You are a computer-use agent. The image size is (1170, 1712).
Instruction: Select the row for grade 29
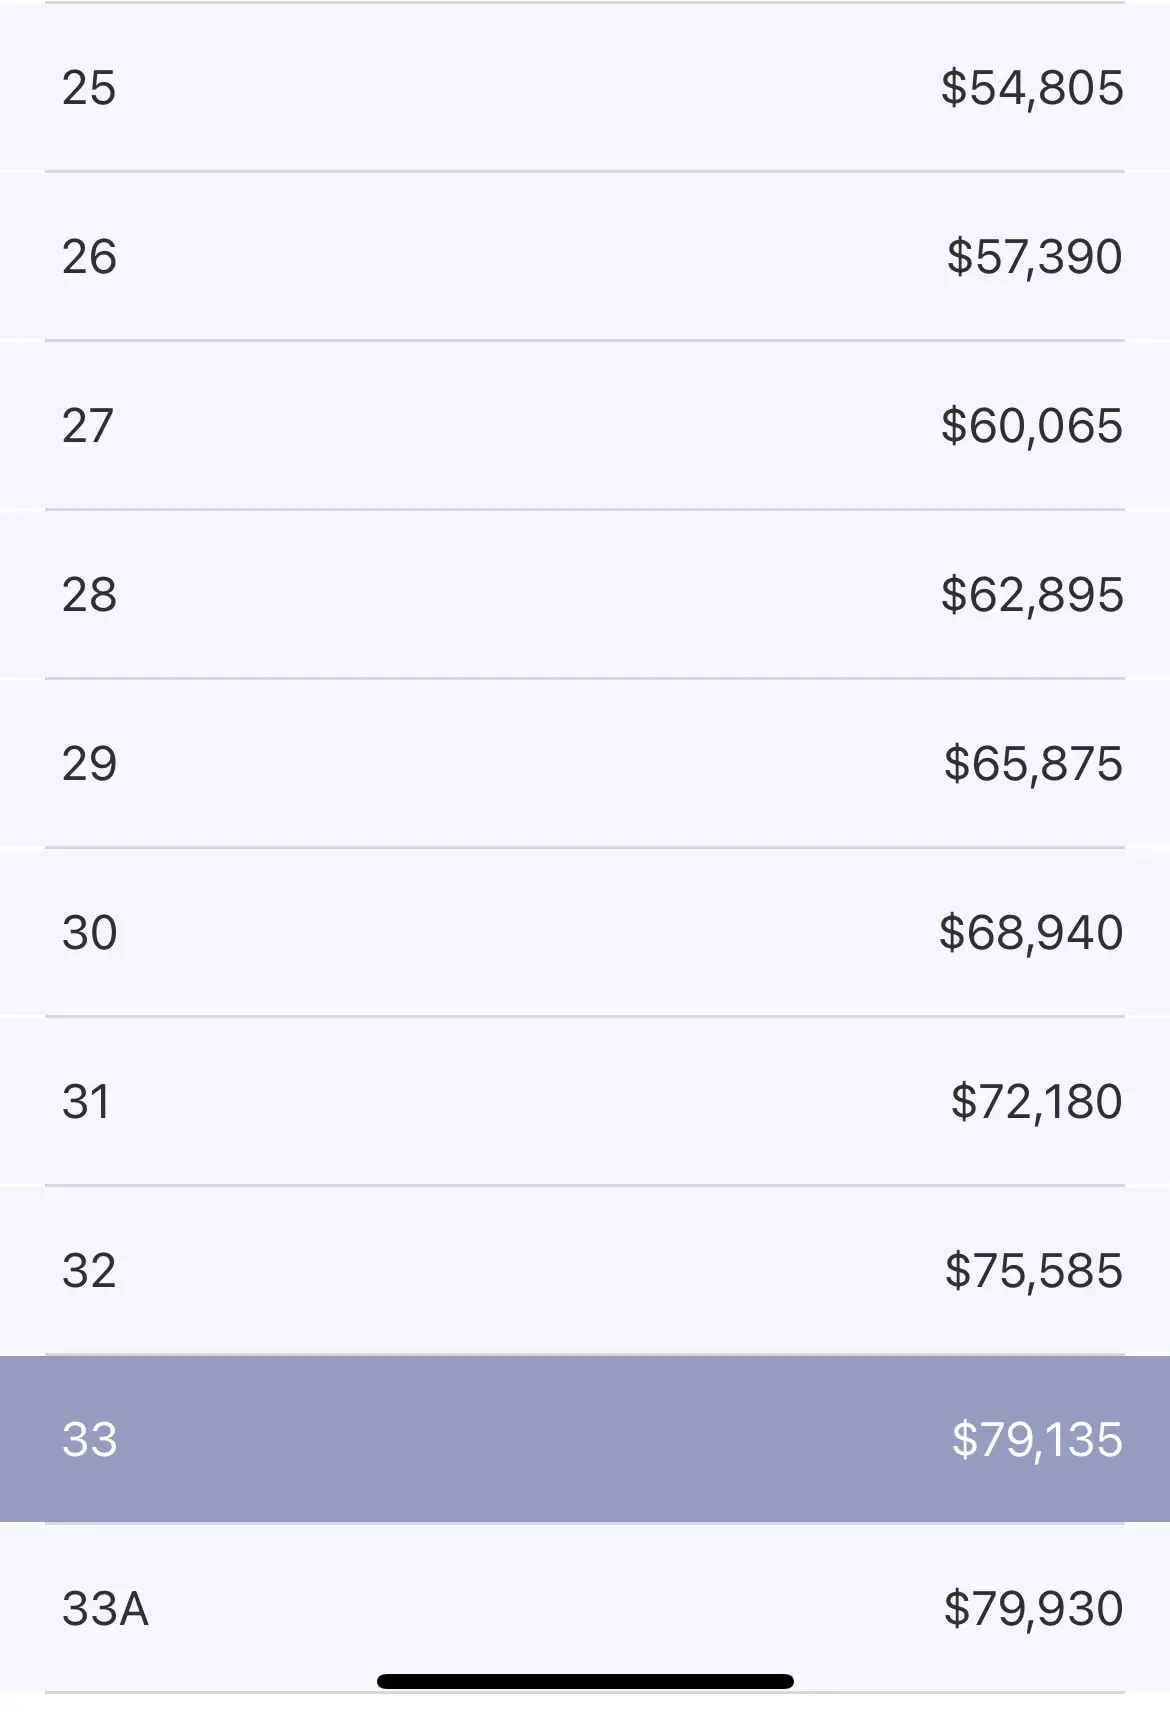(585, 763)
